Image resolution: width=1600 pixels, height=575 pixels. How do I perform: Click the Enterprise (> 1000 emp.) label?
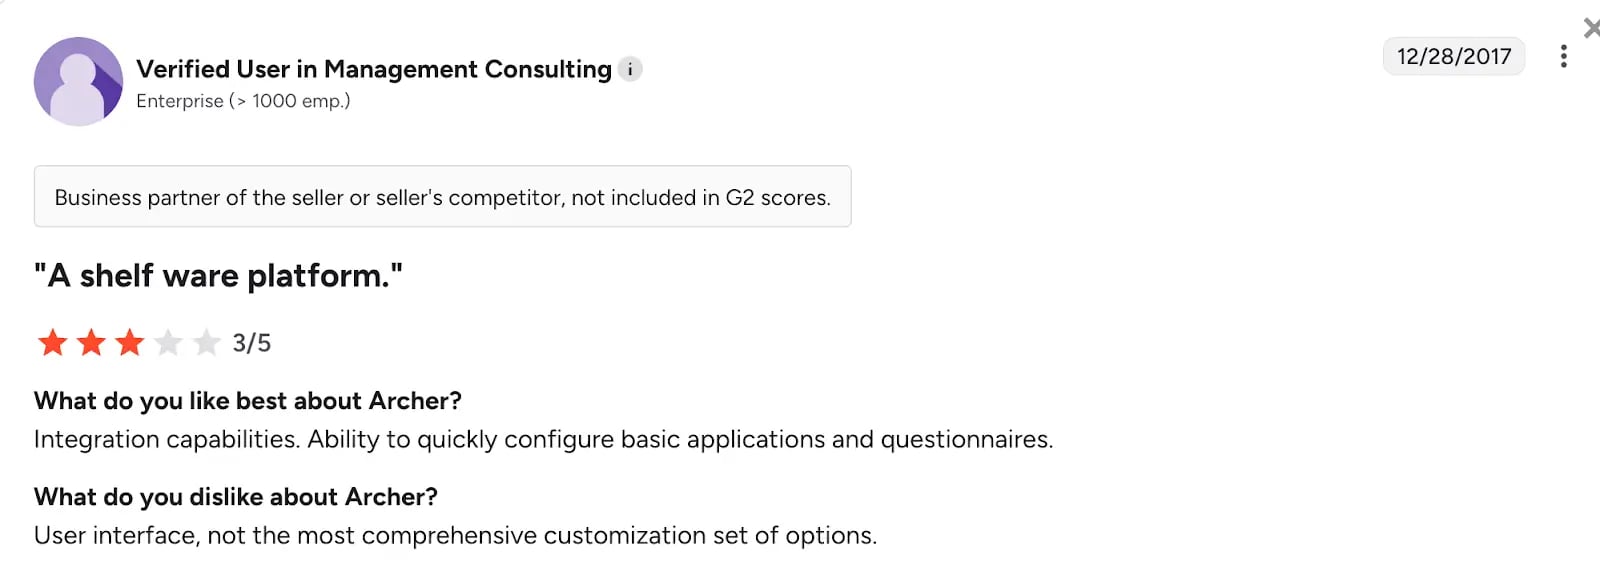(243, 101)
